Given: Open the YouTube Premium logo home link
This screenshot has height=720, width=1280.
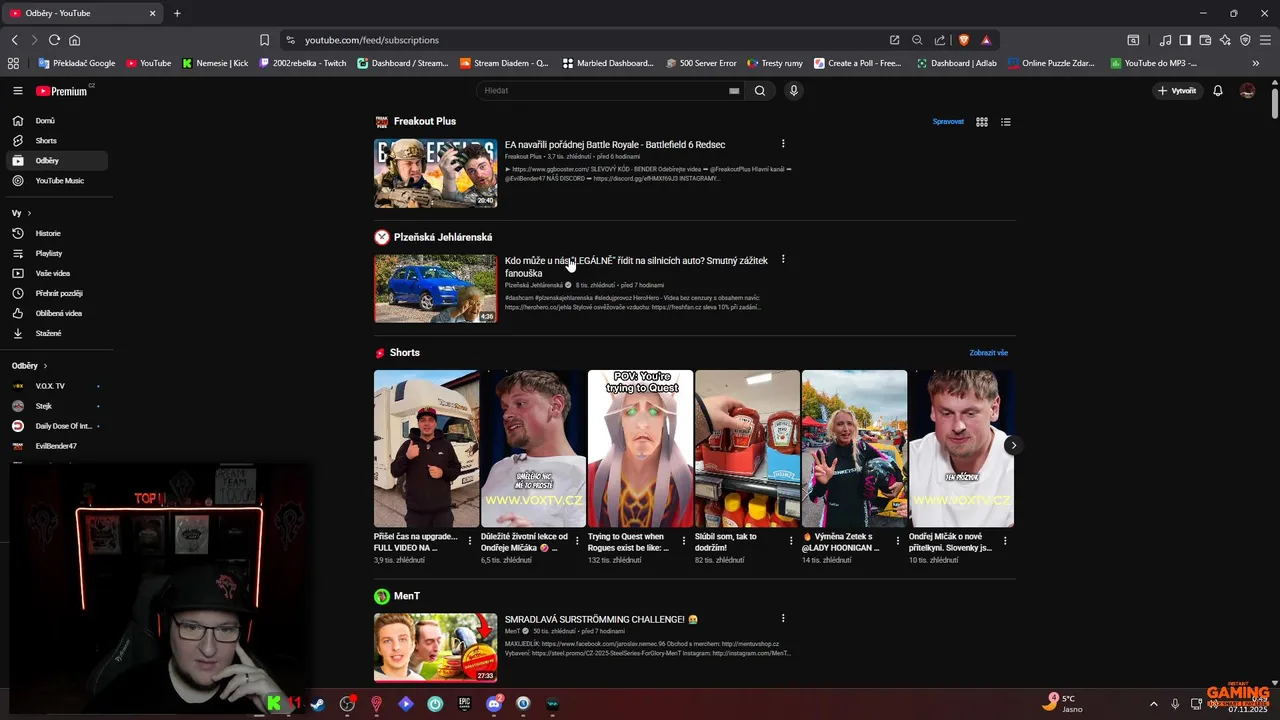Looking at the screenshot, I should pyautogui.click(x=63, y=91).
